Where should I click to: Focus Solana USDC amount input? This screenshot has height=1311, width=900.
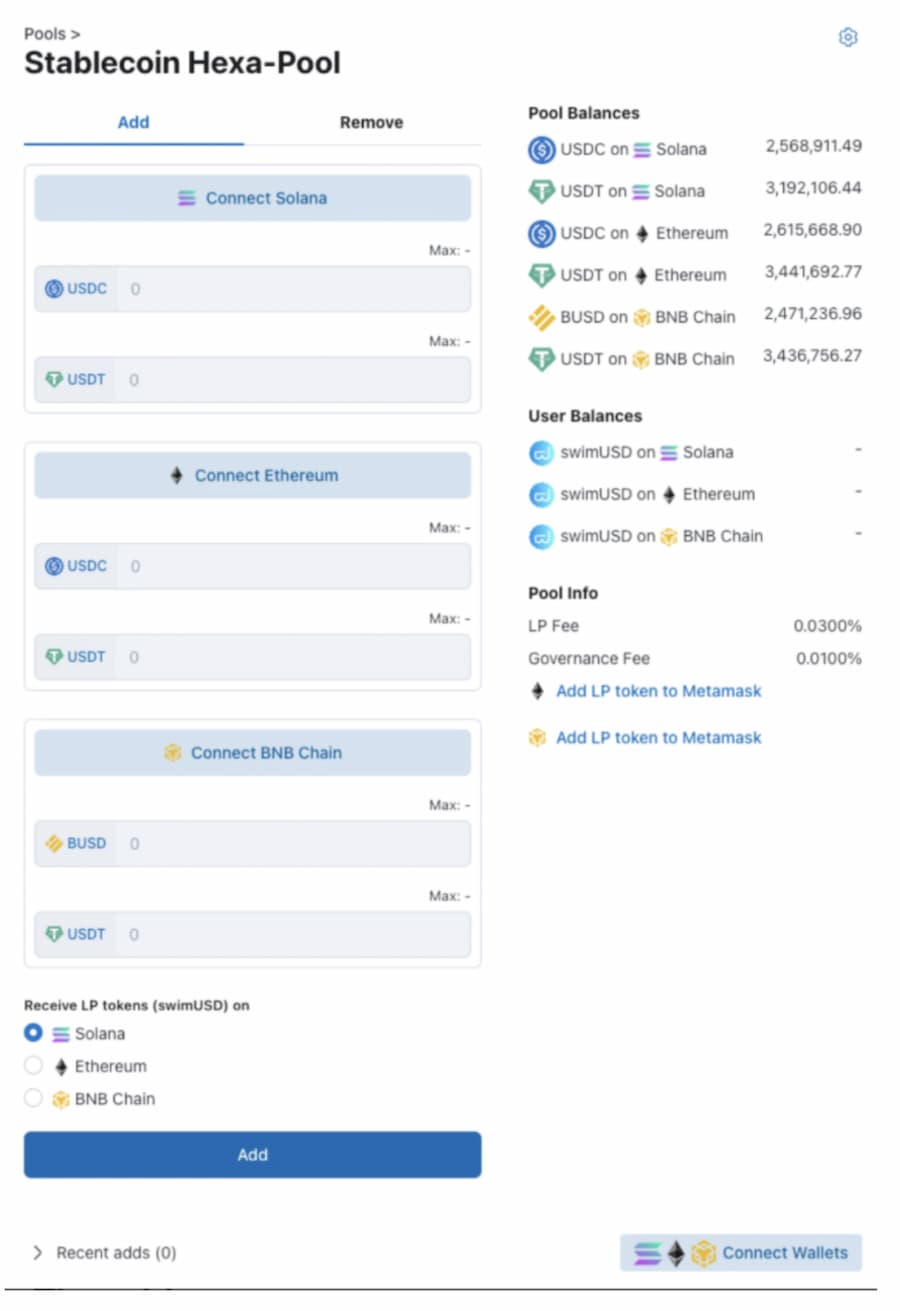point(293,289)
